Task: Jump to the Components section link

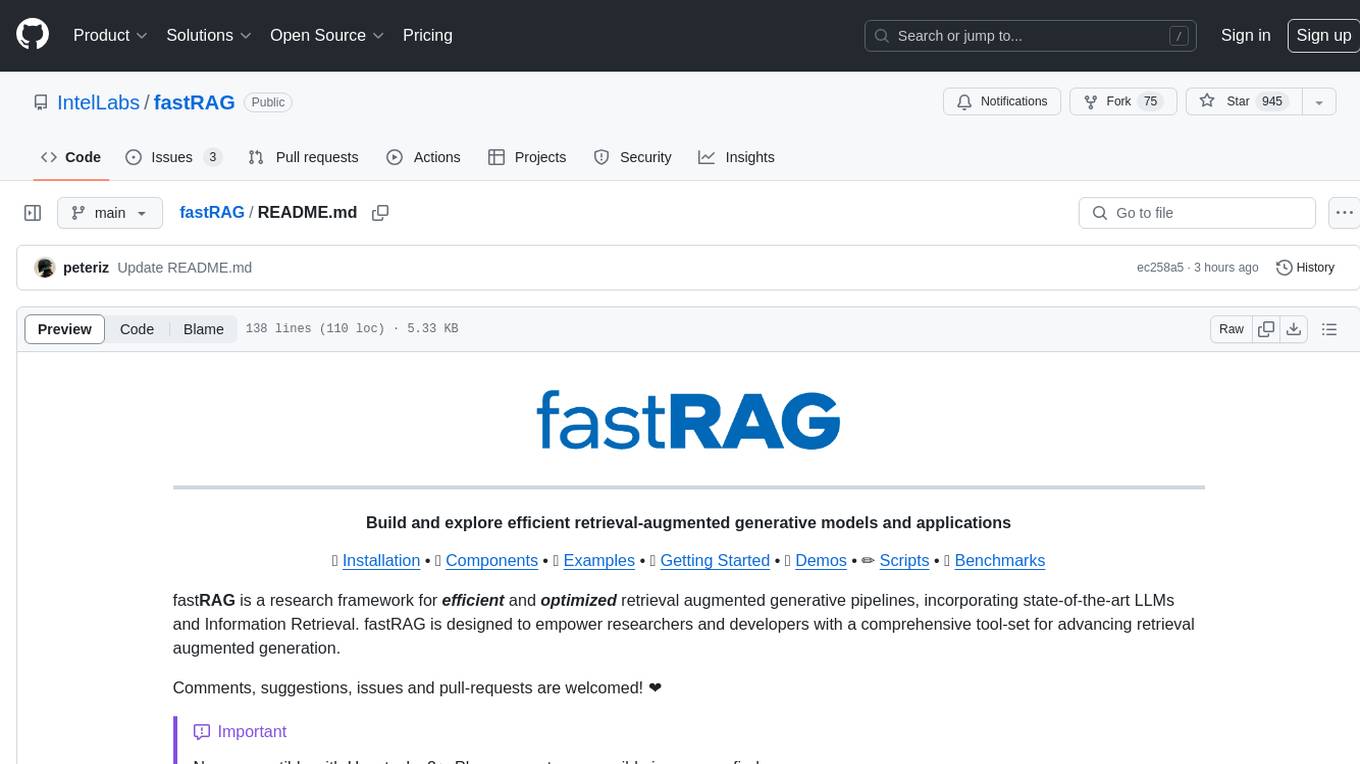Action: pos(492,560)
